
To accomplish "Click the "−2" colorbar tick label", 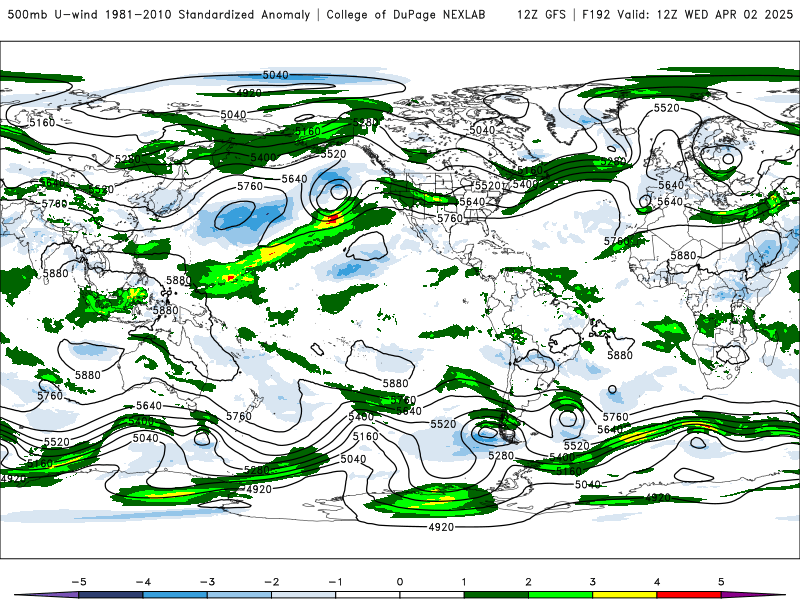I will [x=271, y=582].
